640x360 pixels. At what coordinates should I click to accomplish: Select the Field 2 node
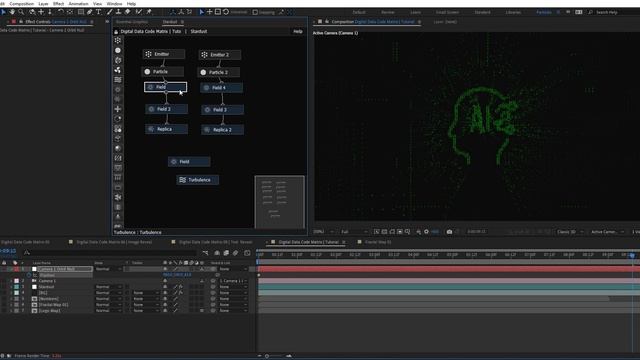(x=167, y=109)
